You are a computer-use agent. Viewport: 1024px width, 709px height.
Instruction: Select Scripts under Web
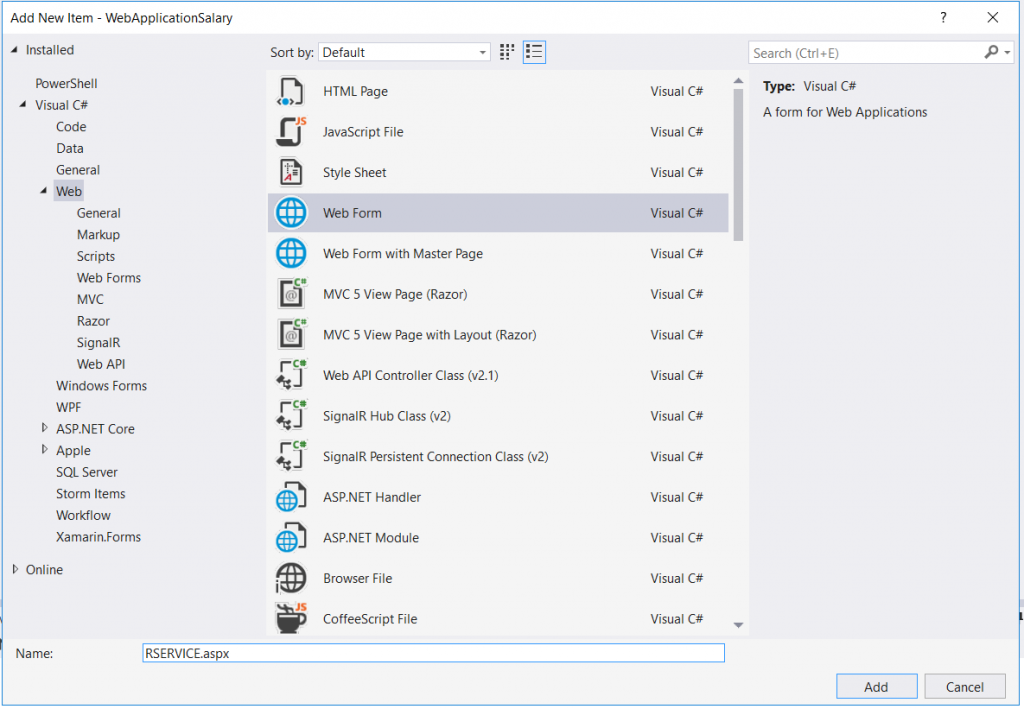click(x=95, y=256)
